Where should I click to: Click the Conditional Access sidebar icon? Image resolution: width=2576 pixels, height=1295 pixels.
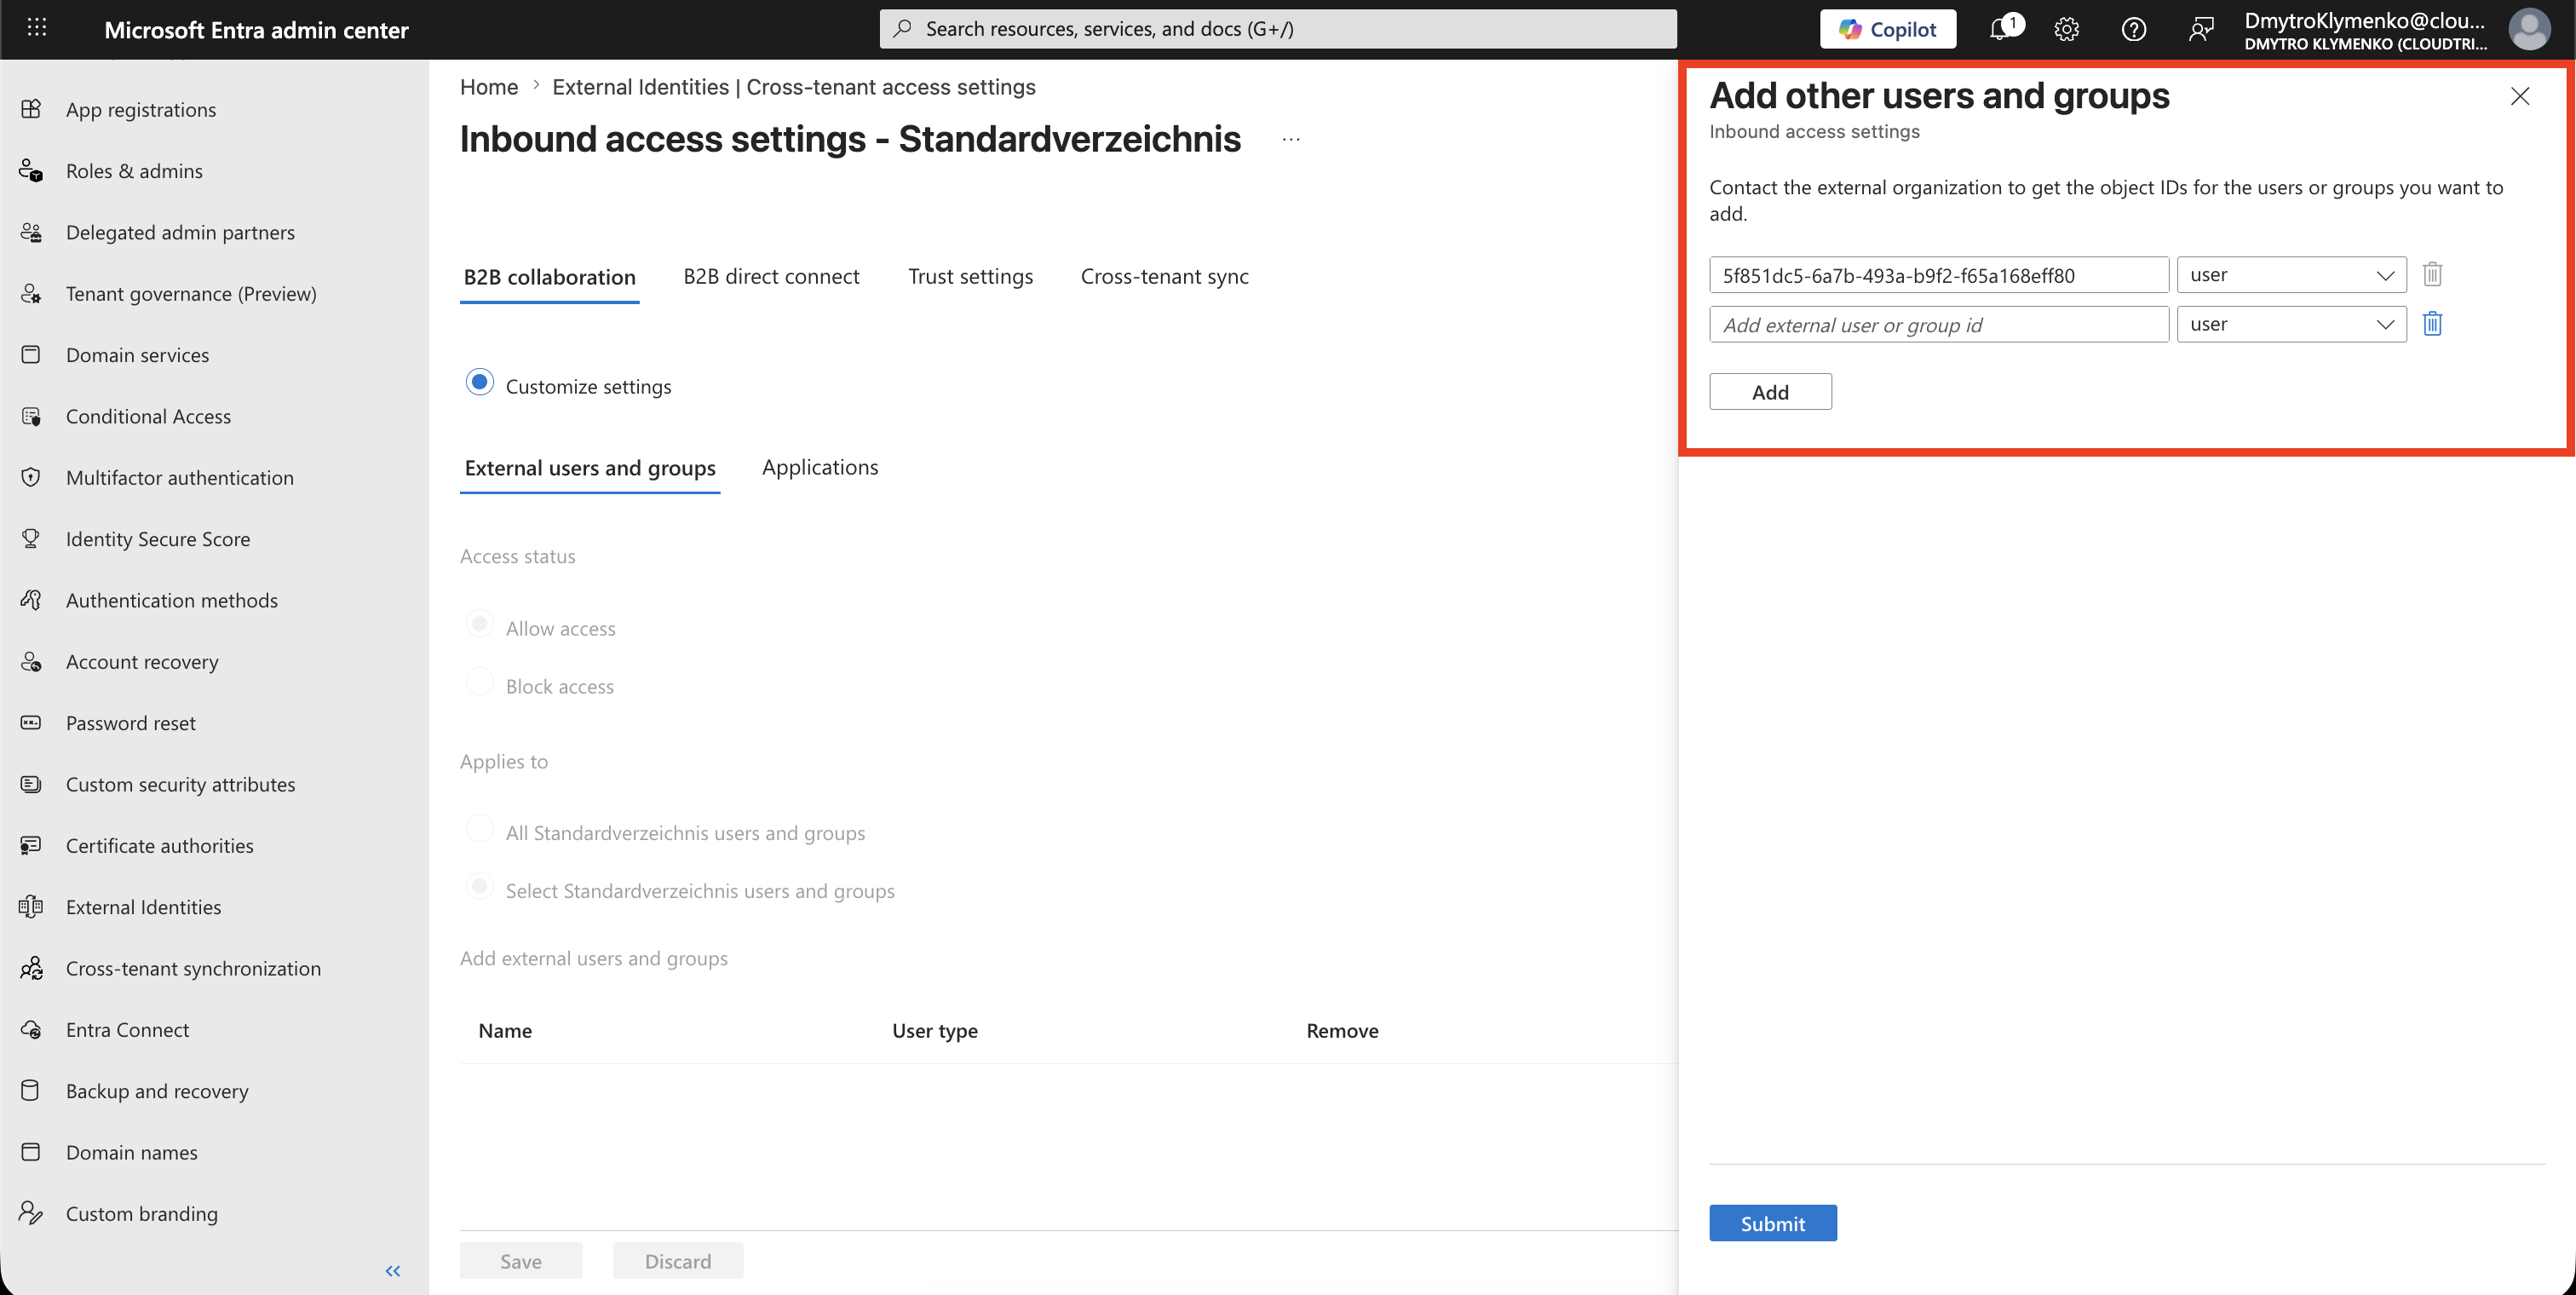point(31,416)
